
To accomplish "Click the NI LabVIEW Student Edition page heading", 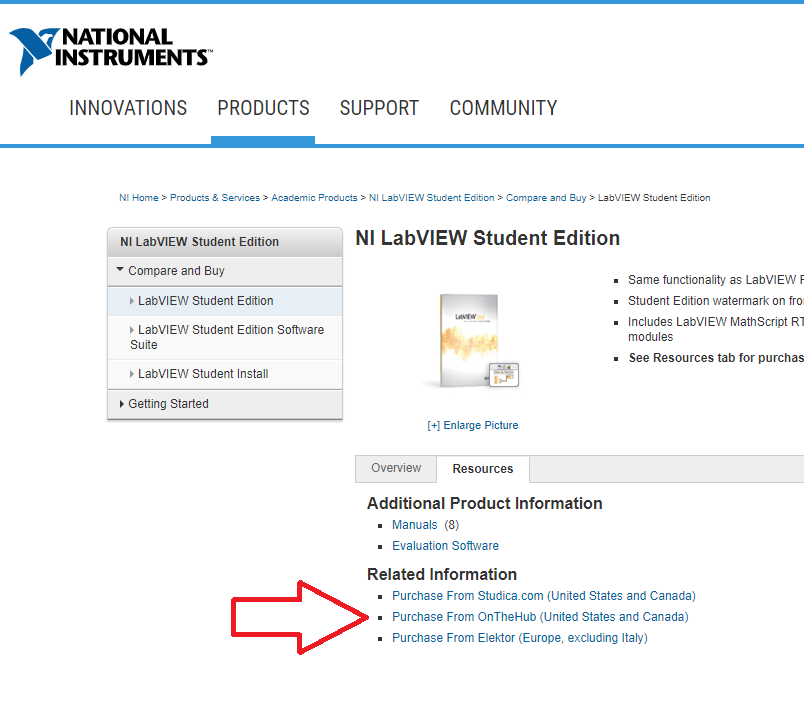I will click(x=488, y=238).
